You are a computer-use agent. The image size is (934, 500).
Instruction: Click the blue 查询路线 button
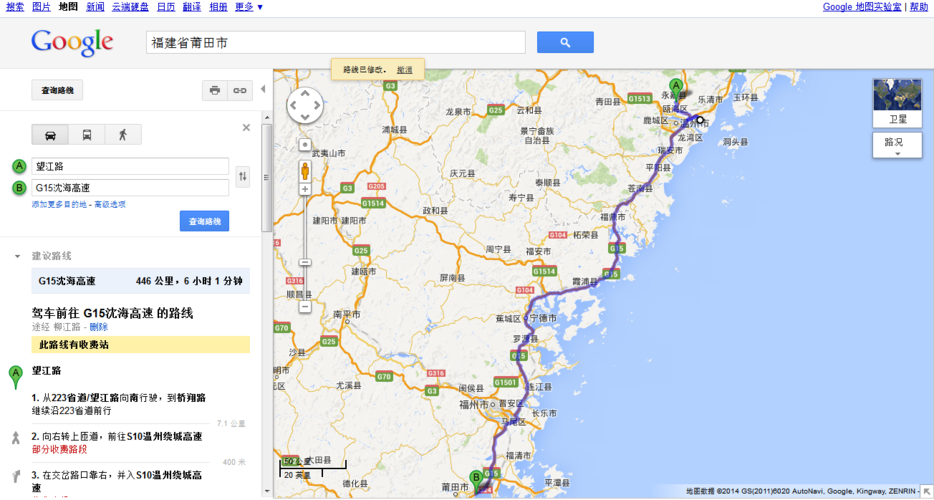click(204, 221)
